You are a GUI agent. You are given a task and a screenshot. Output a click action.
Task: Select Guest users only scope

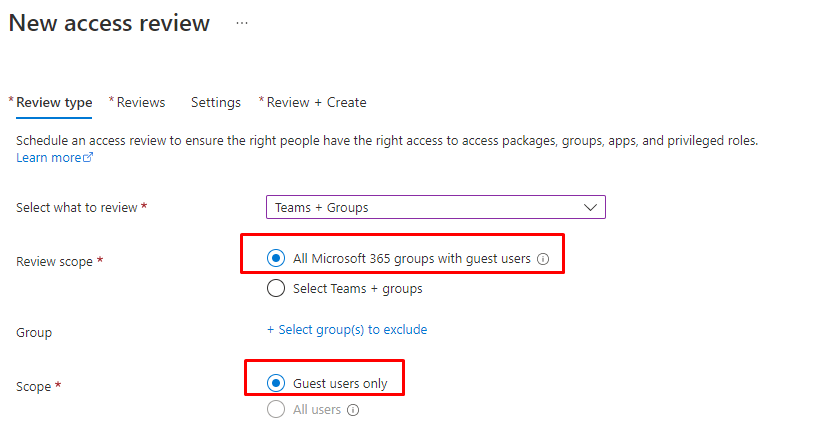tap(276, 383)
